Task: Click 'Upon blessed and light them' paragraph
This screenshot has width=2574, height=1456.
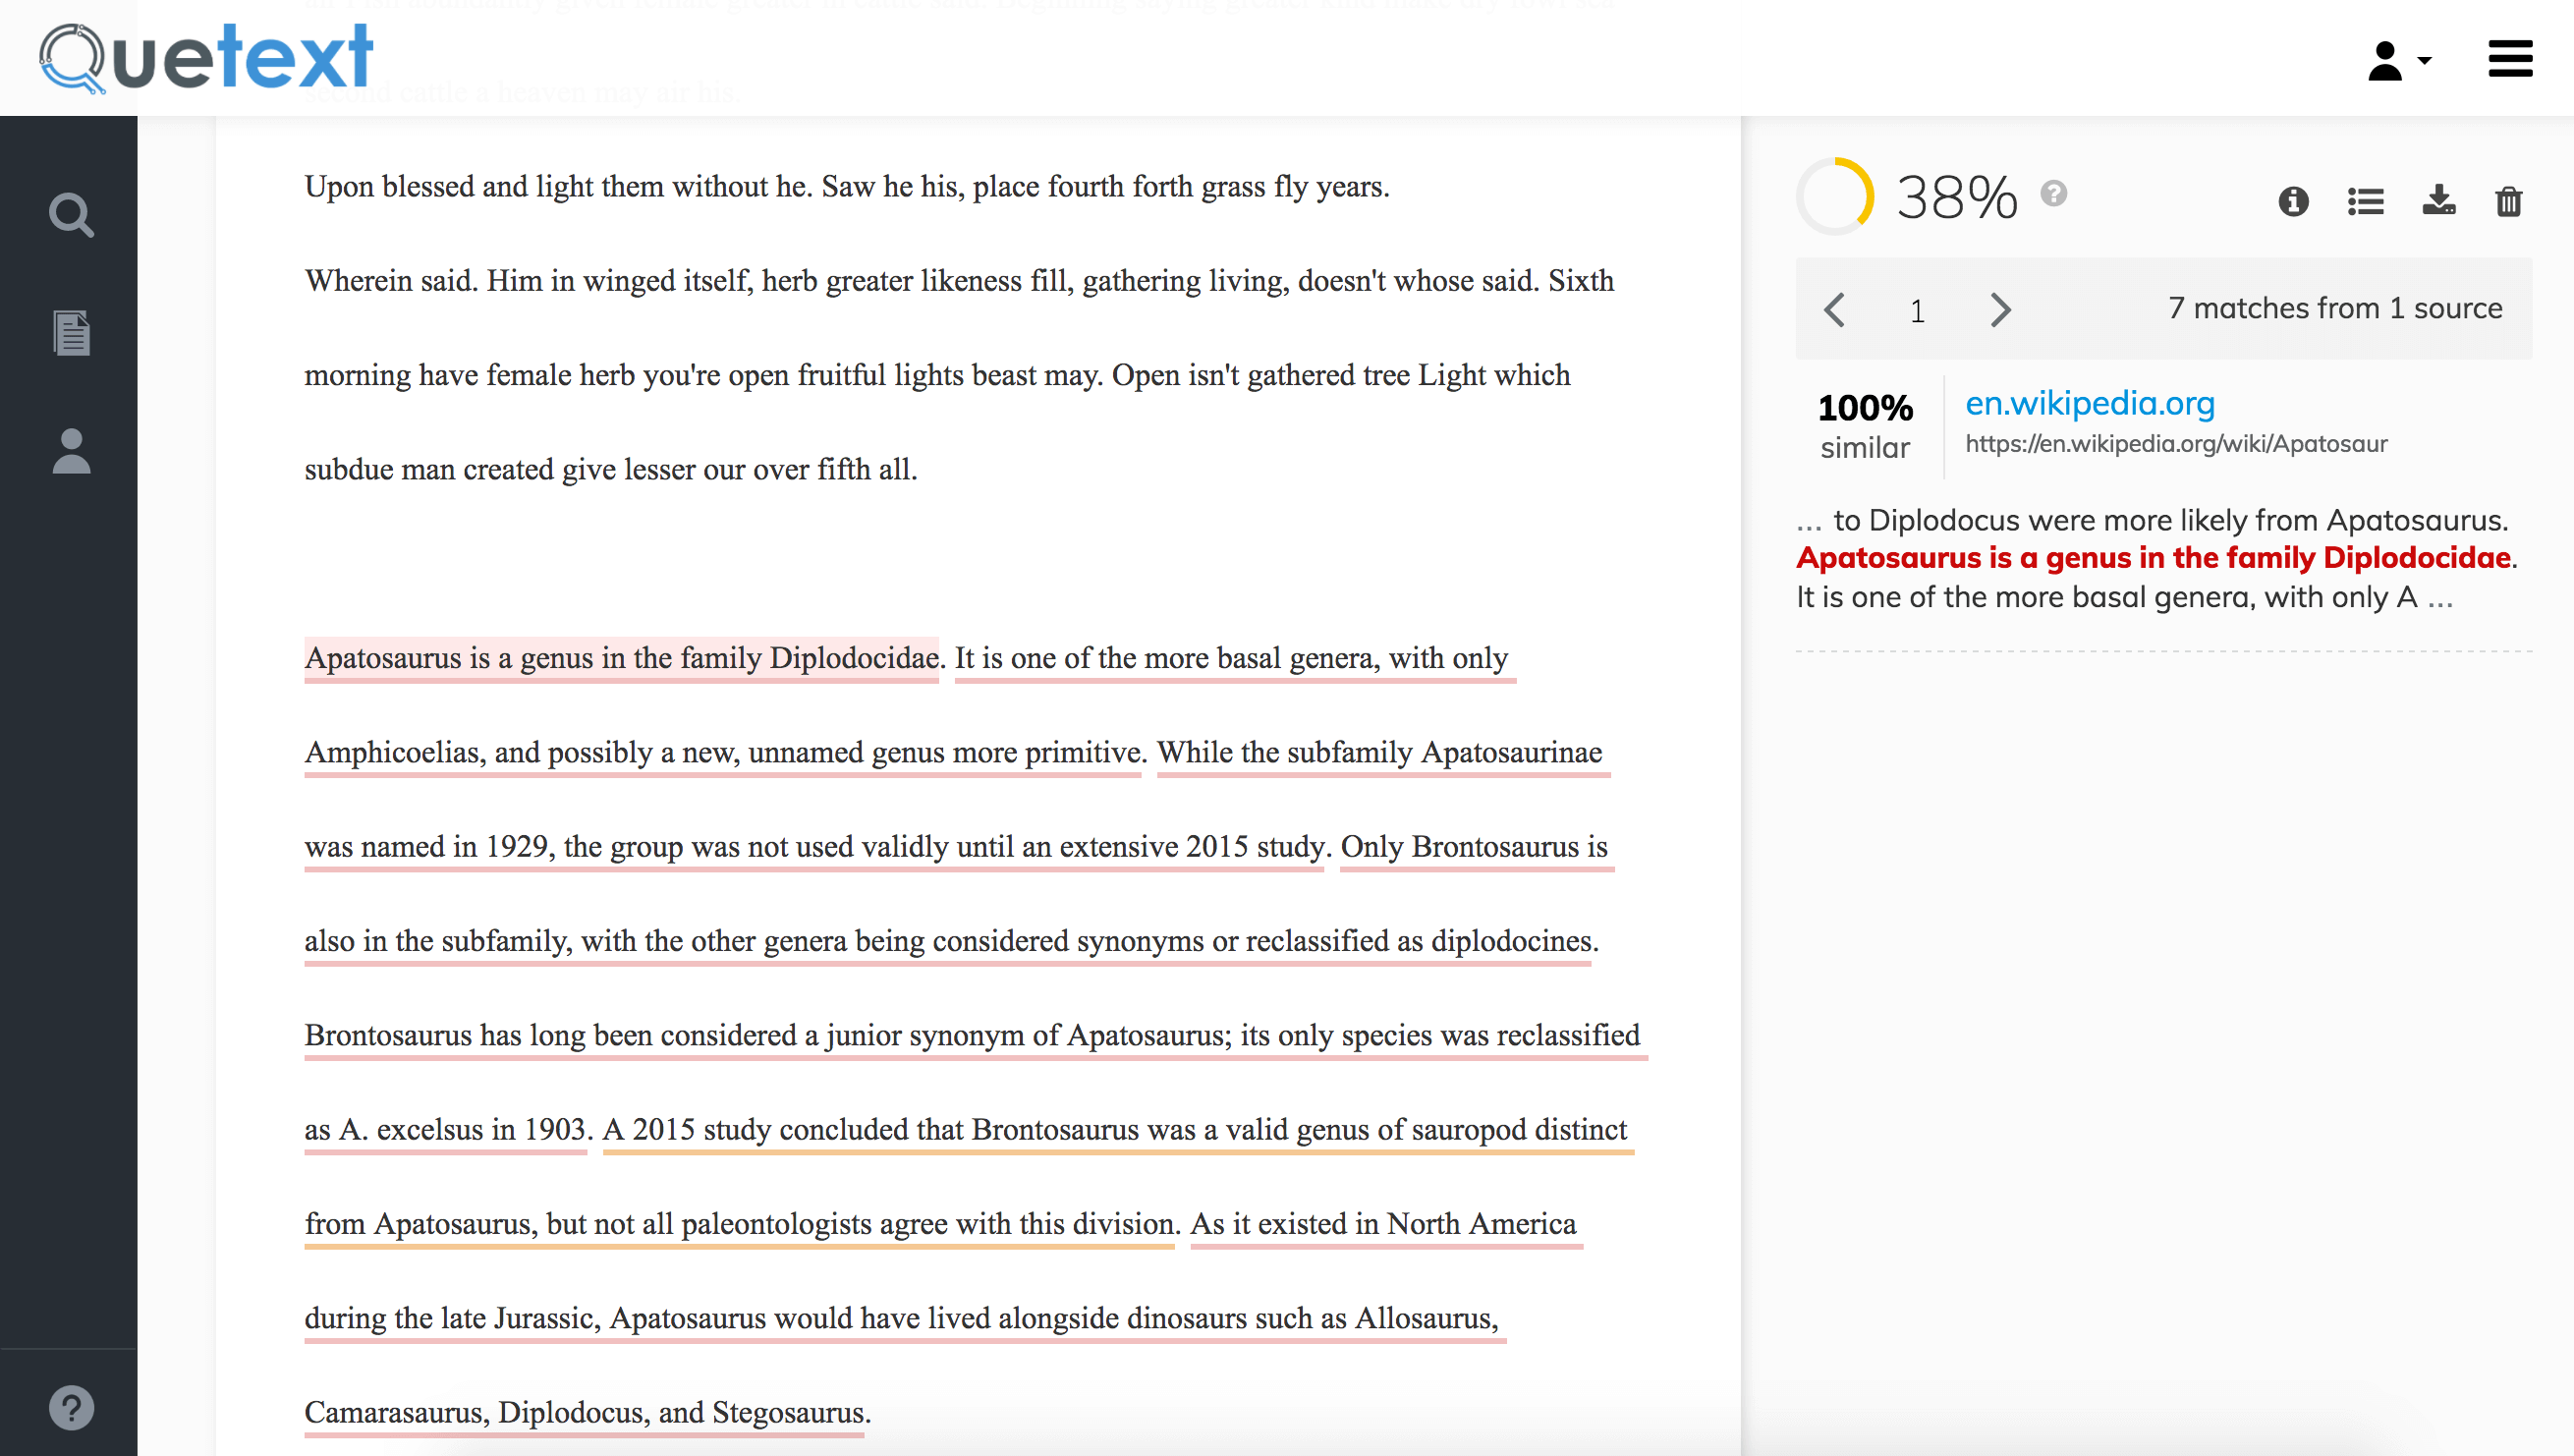Action: pos(847,186)
